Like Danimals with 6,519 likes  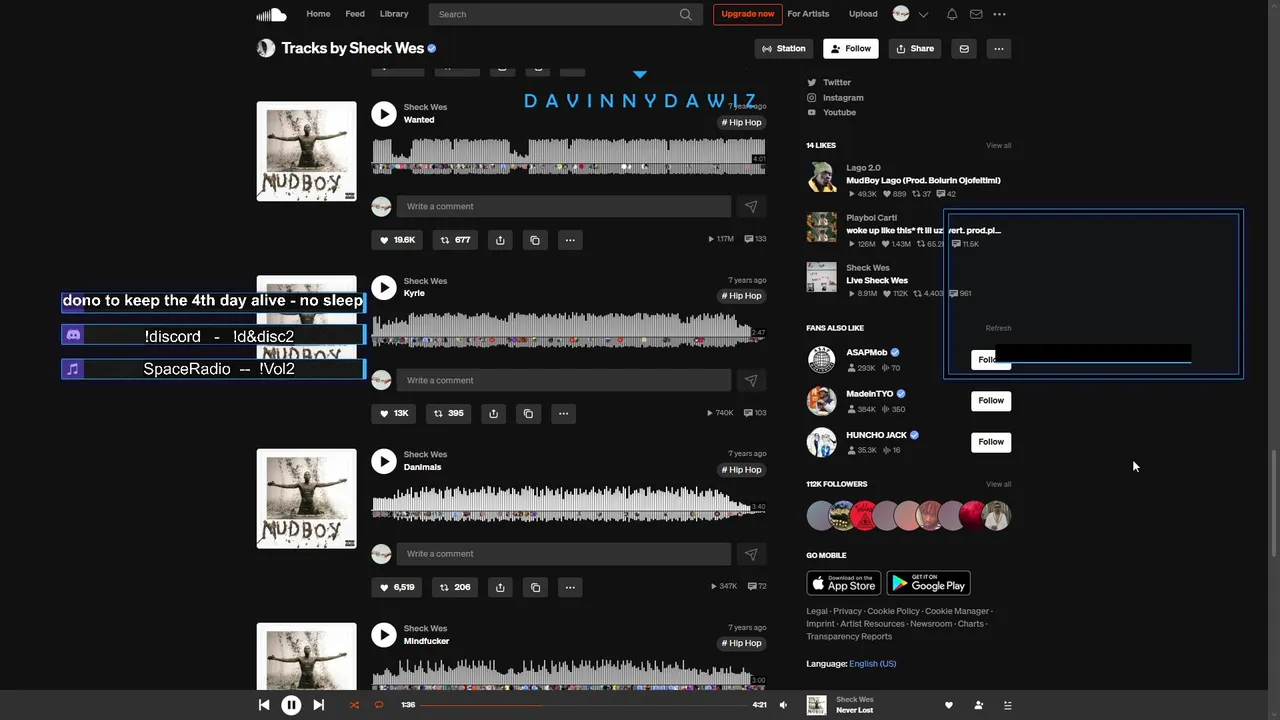(x=397, y=587)
